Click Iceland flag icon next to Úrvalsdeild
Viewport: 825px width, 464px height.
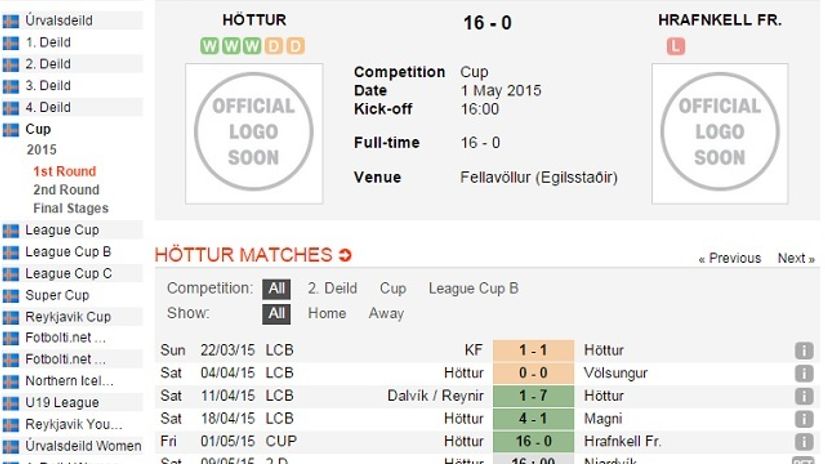(11, 21)
